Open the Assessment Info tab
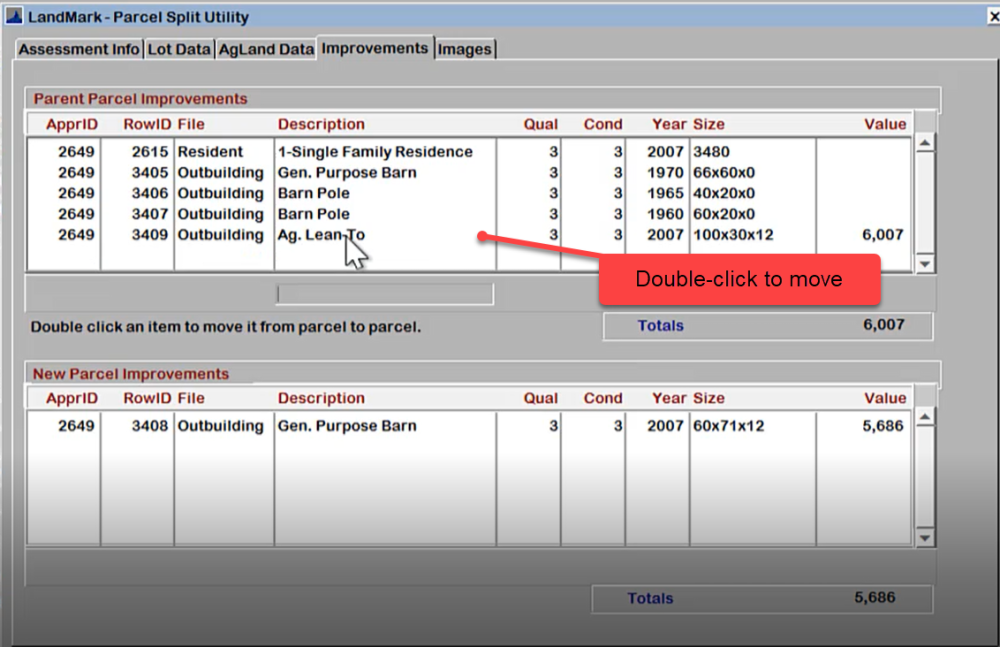The height and width of the screenshot is (647, 1000). (78, 49)
